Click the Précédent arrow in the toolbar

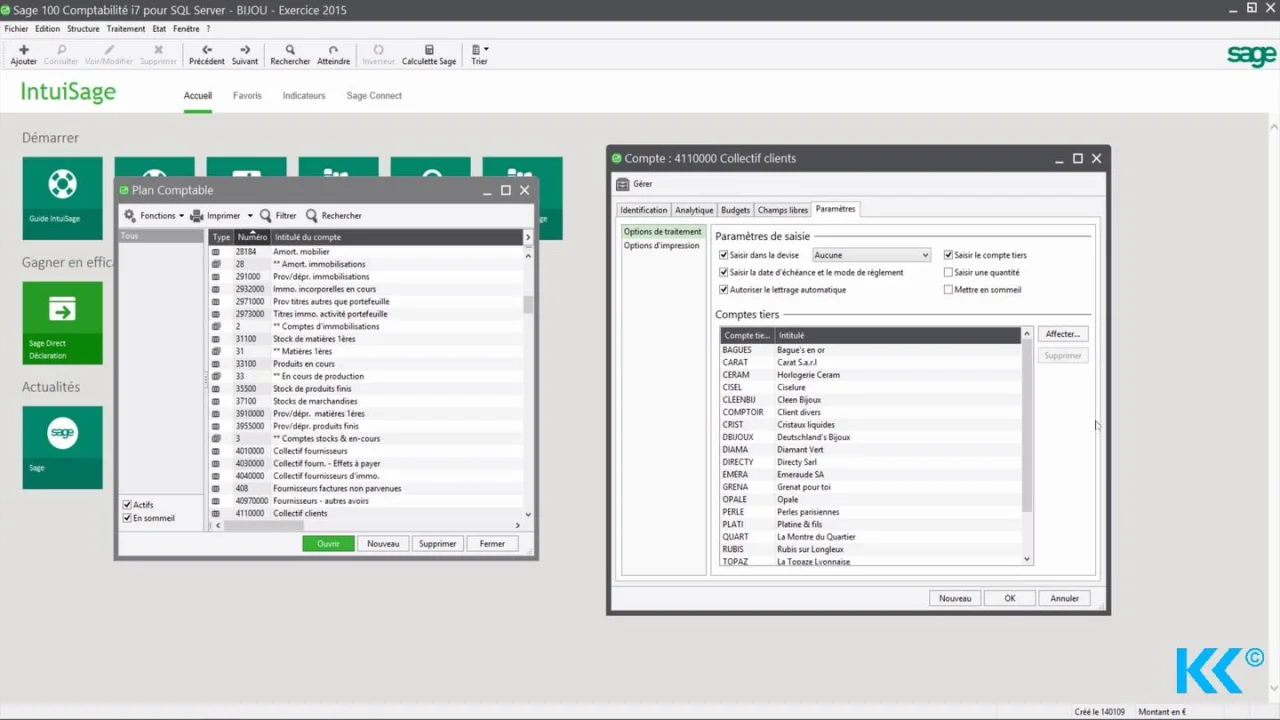point(207,50)
